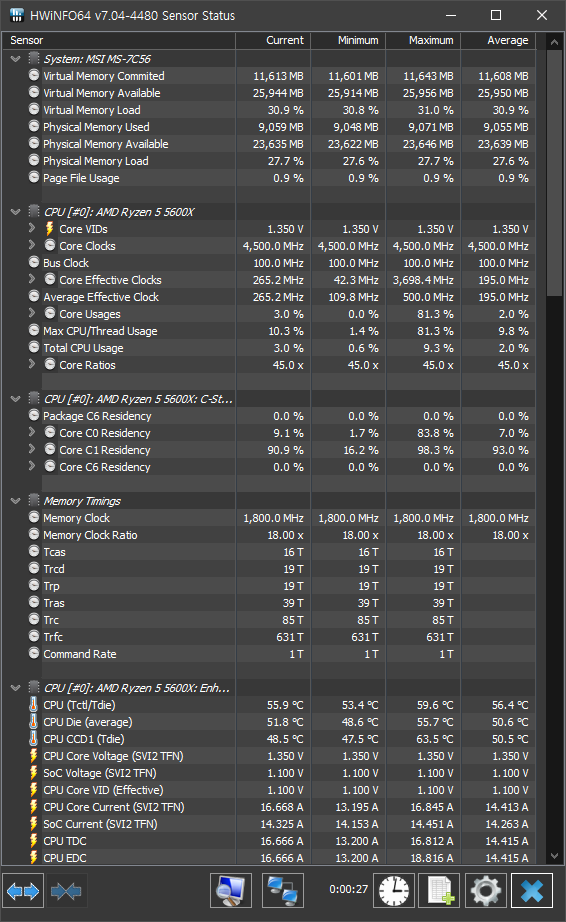The image size is (566, 922).
Task: Click icon beside Virtual Memory Commited
Action: point(34,75)
